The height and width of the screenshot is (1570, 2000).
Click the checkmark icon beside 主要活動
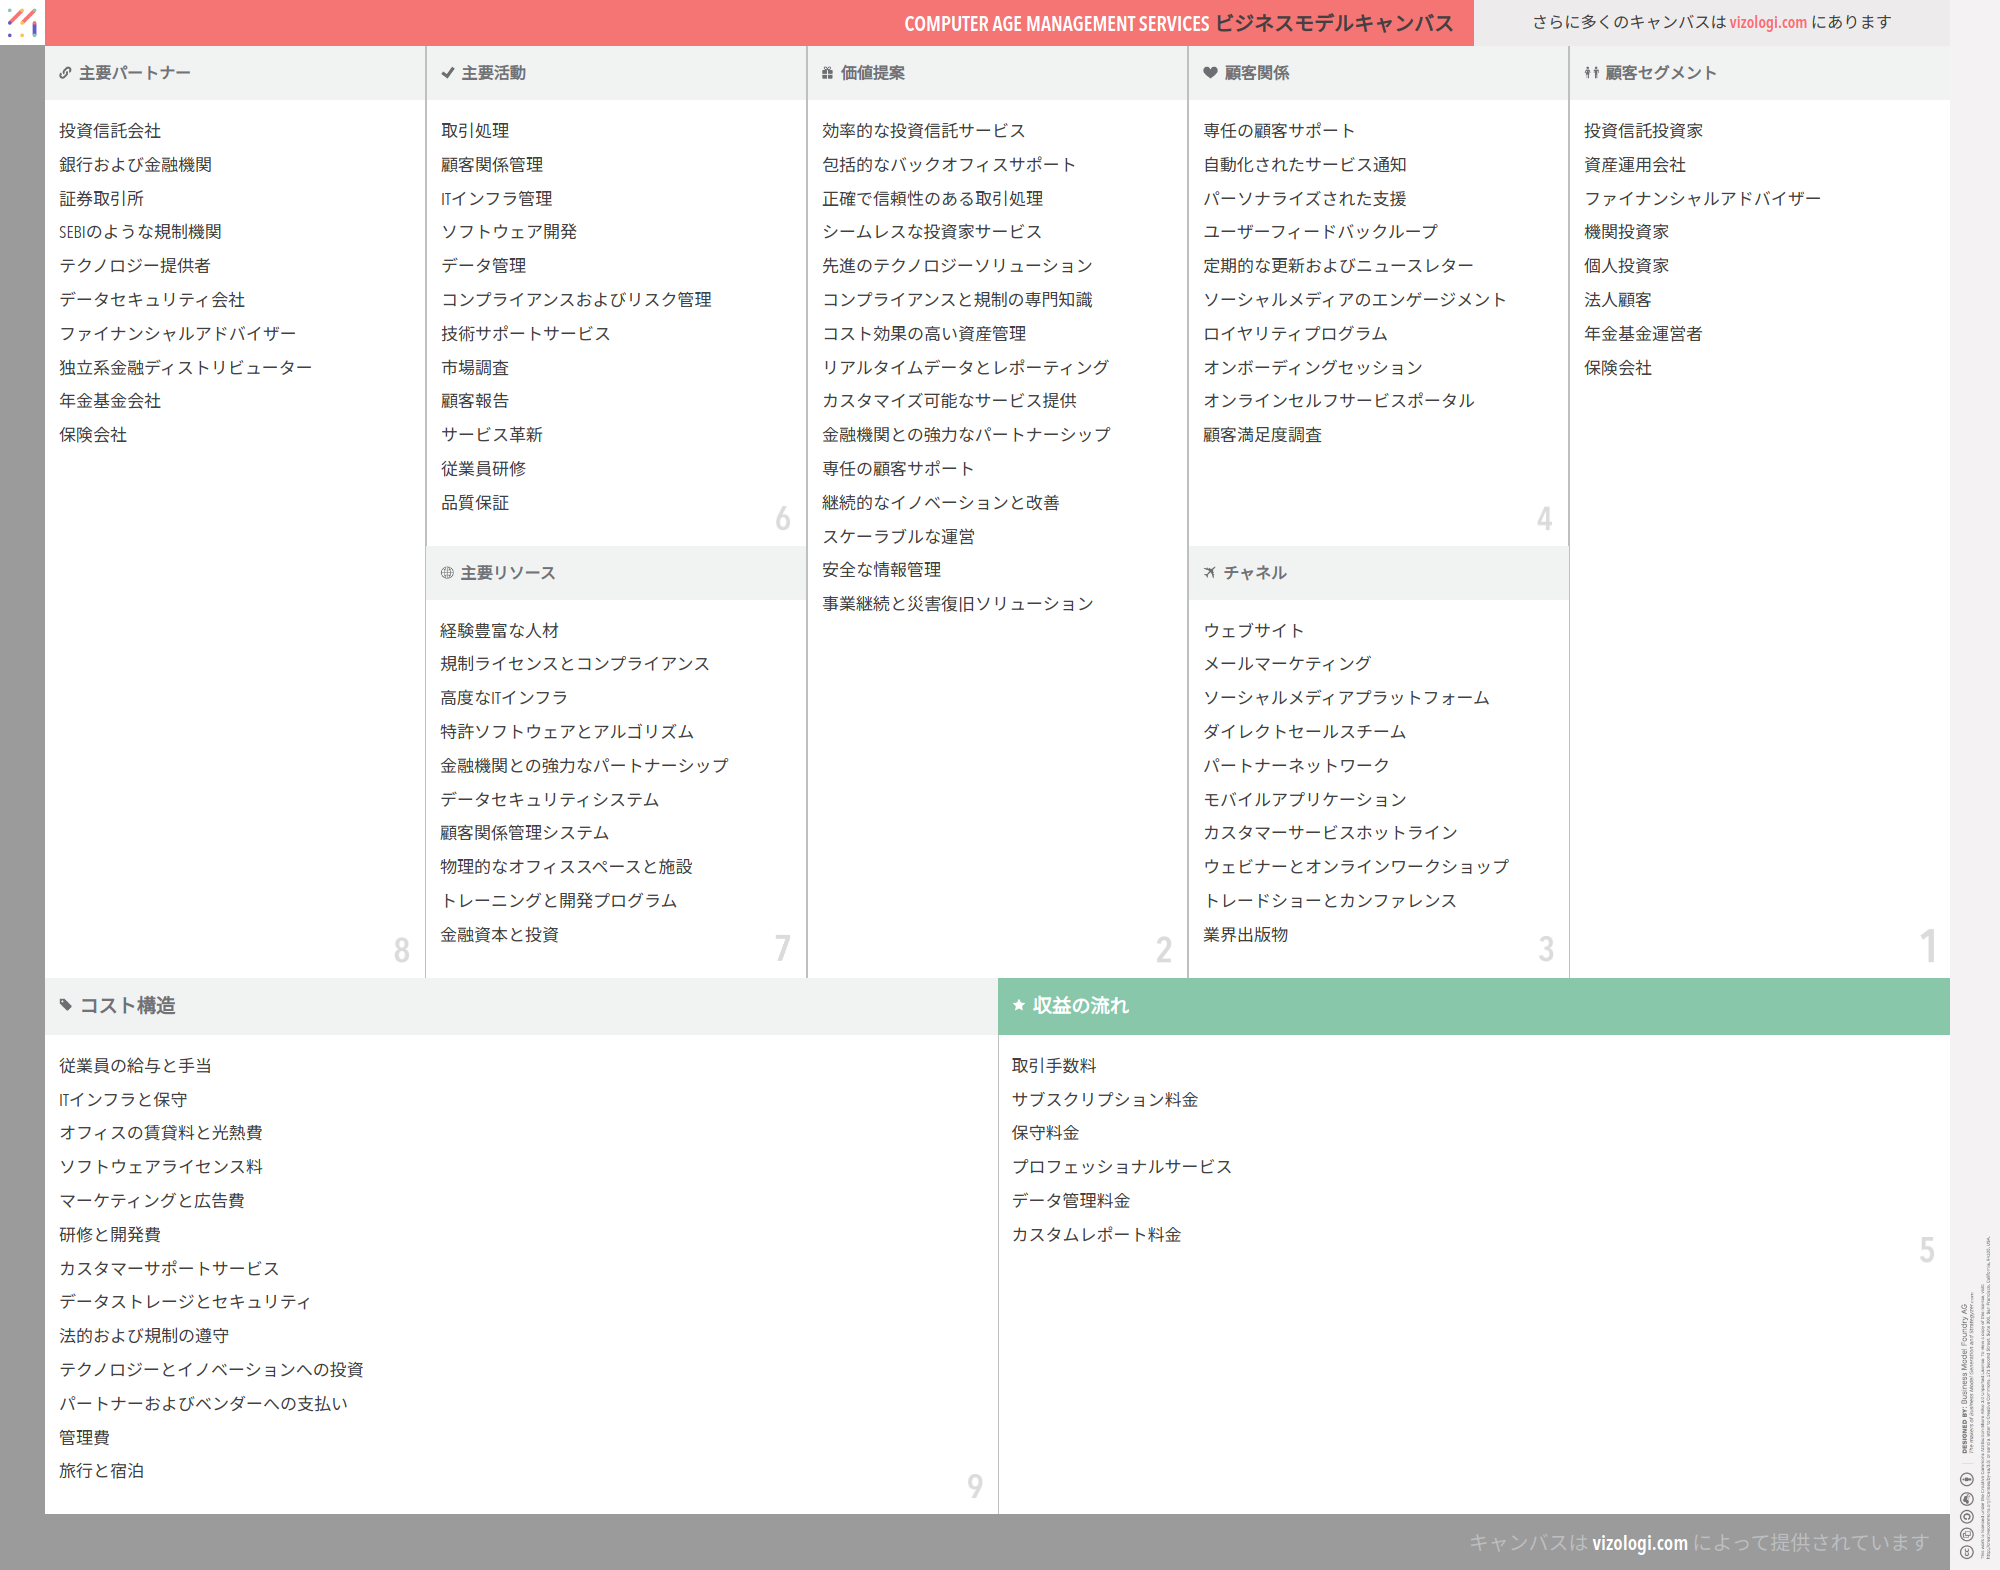447,73
